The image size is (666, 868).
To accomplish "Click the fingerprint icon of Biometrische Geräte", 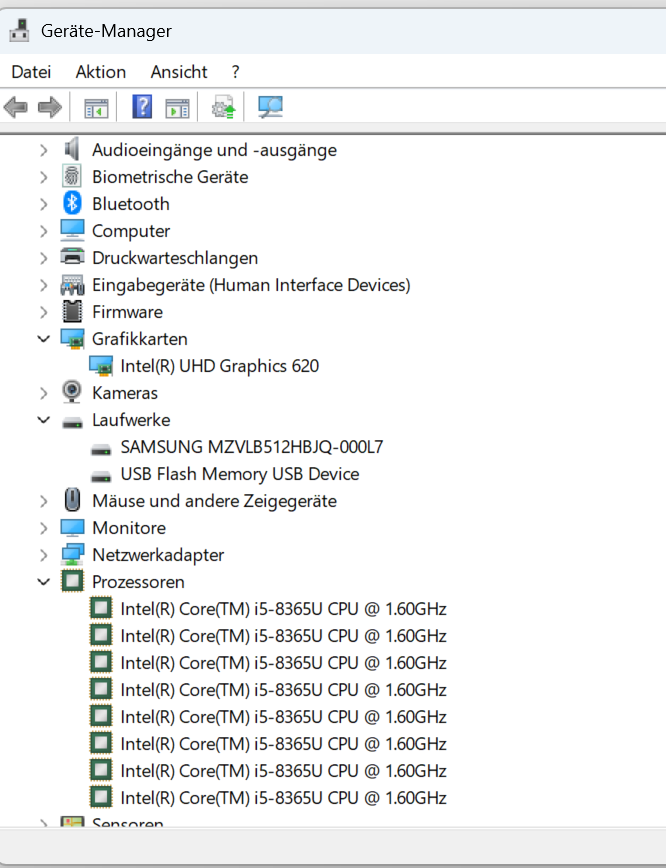I will [72, 177].
